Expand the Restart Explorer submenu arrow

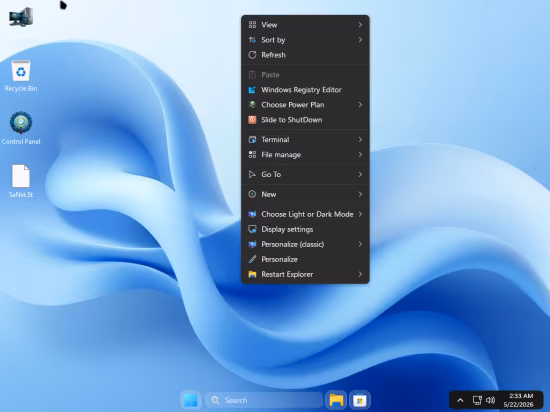(x=360, y=274)
